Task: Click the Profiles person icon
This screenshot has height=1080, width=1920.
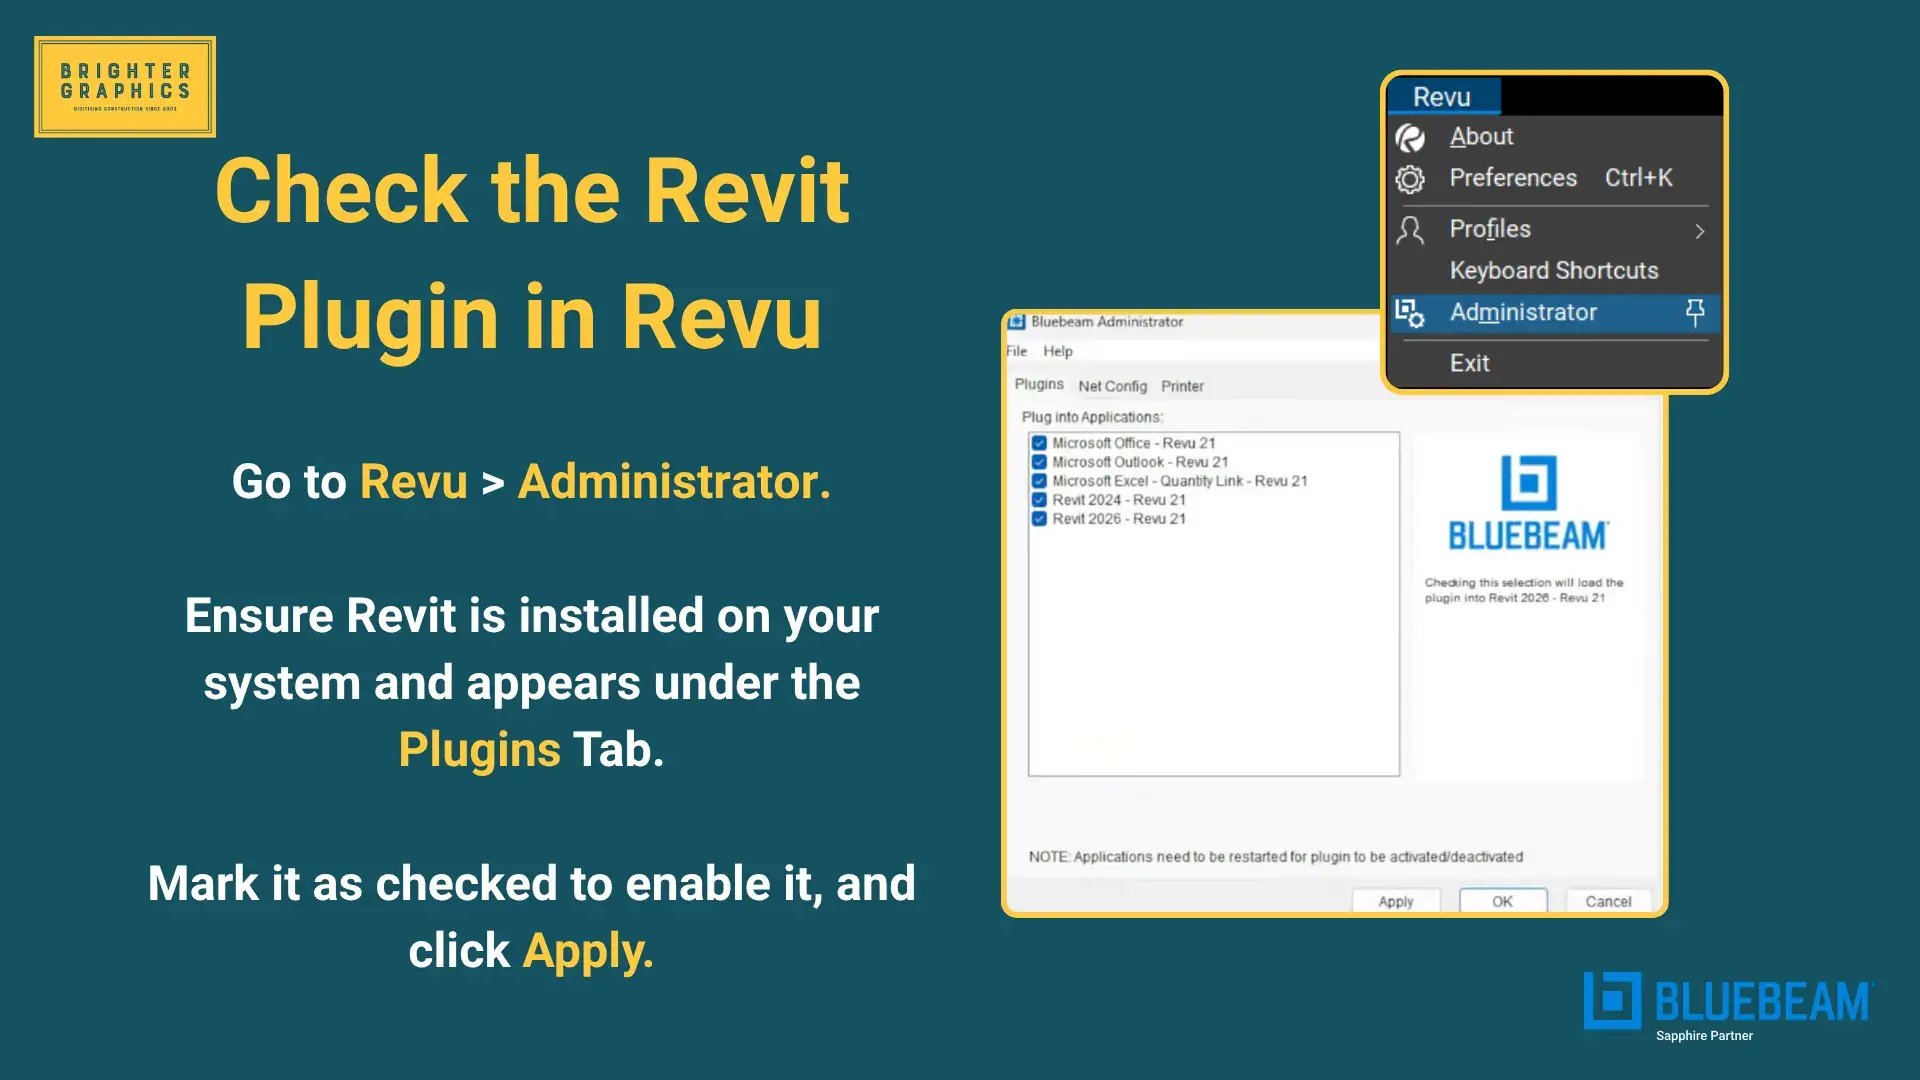Action: click(x=1410, y=230)
